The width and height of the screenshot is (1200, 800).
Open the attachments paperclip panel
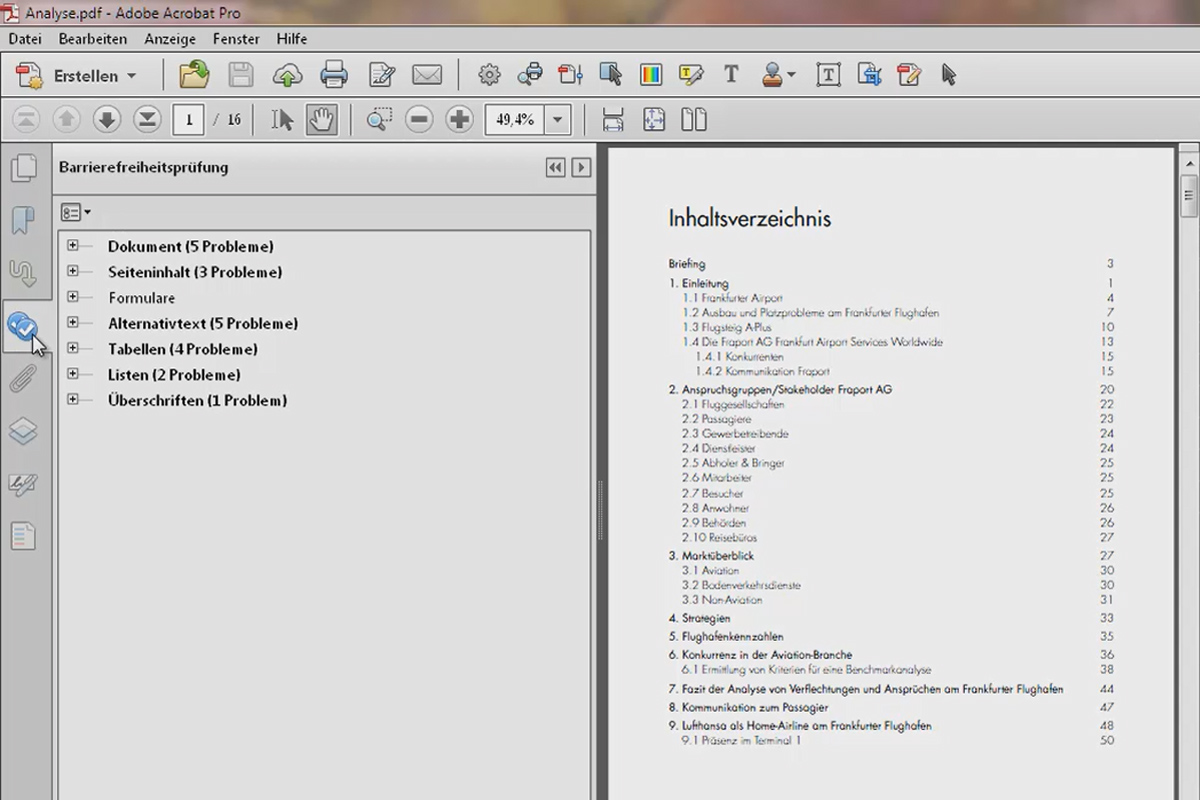23,379
